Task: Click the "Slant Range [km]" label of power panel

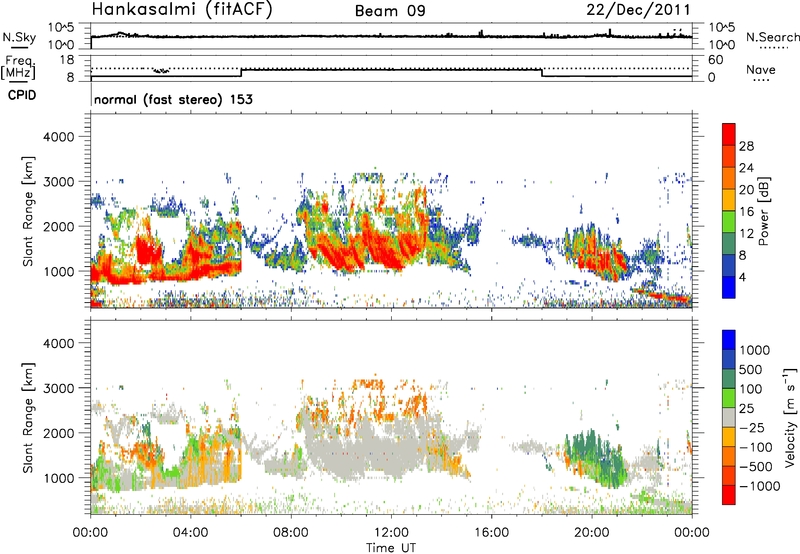Action: pyautogui.click(x=29, y=211)
